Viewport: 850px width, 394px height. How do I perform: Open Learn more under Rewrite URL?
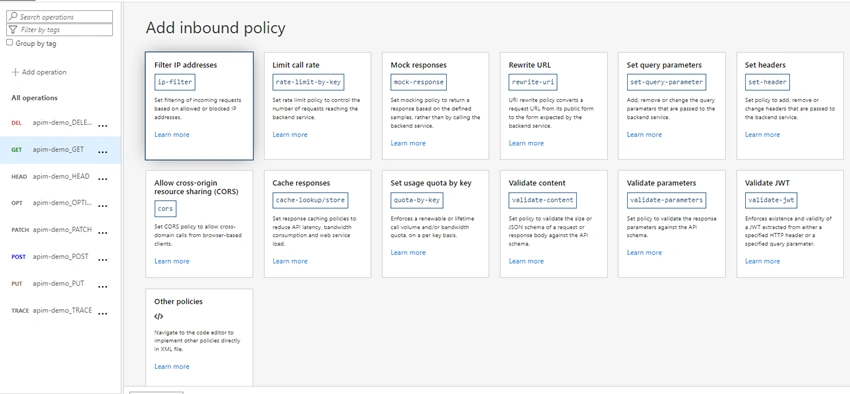(x=526, y=143)
